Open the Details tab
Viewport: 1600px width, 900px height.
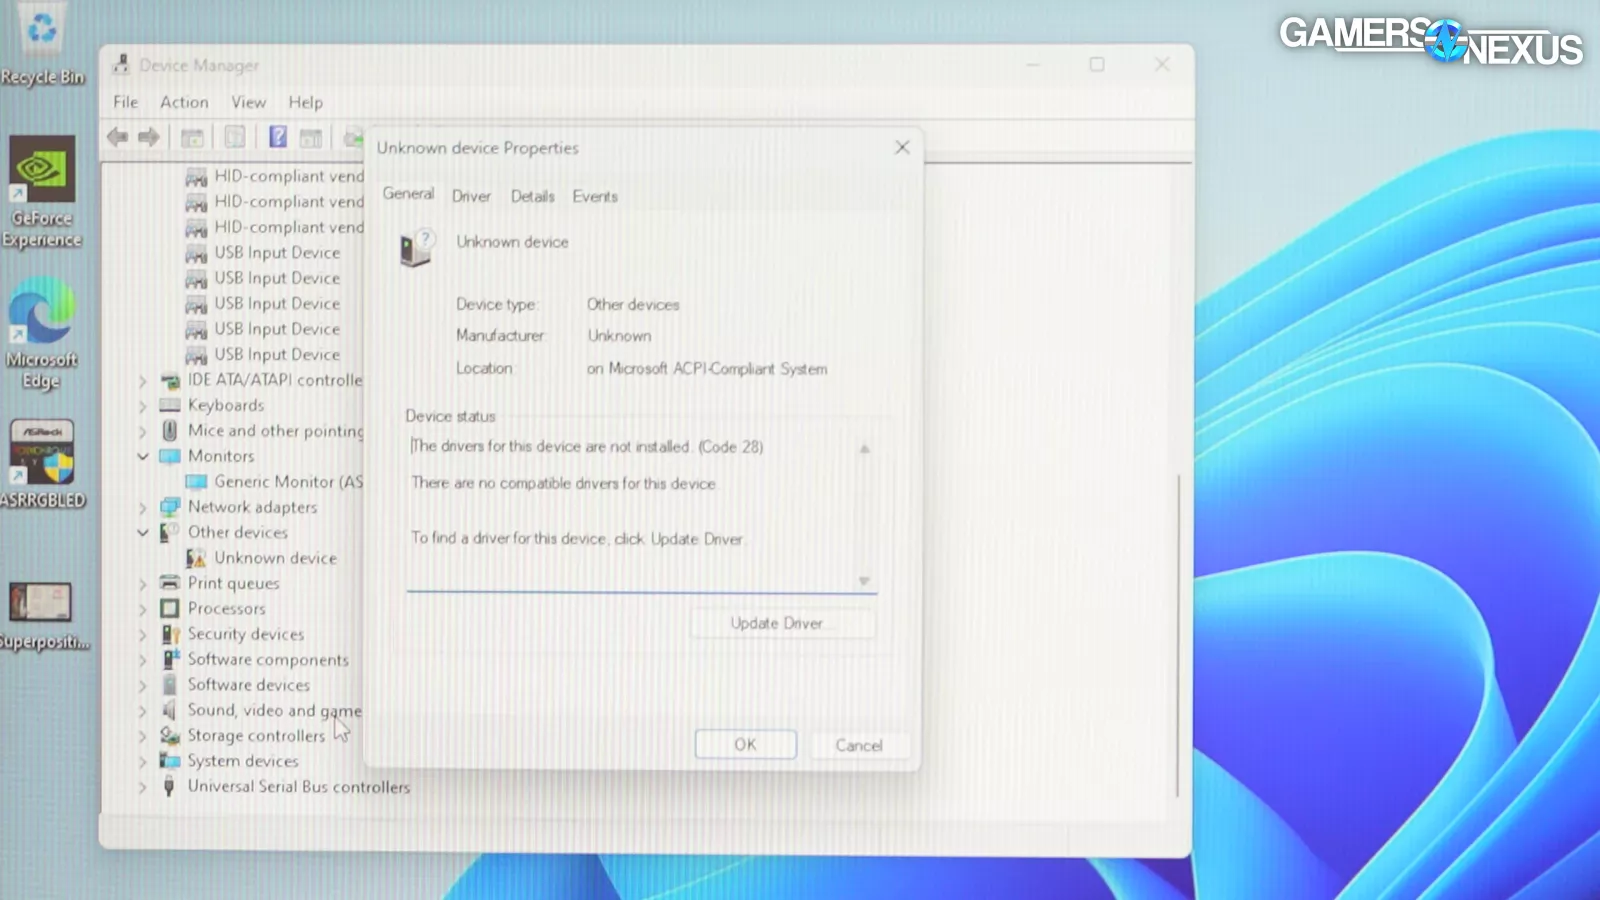(532, 196)
